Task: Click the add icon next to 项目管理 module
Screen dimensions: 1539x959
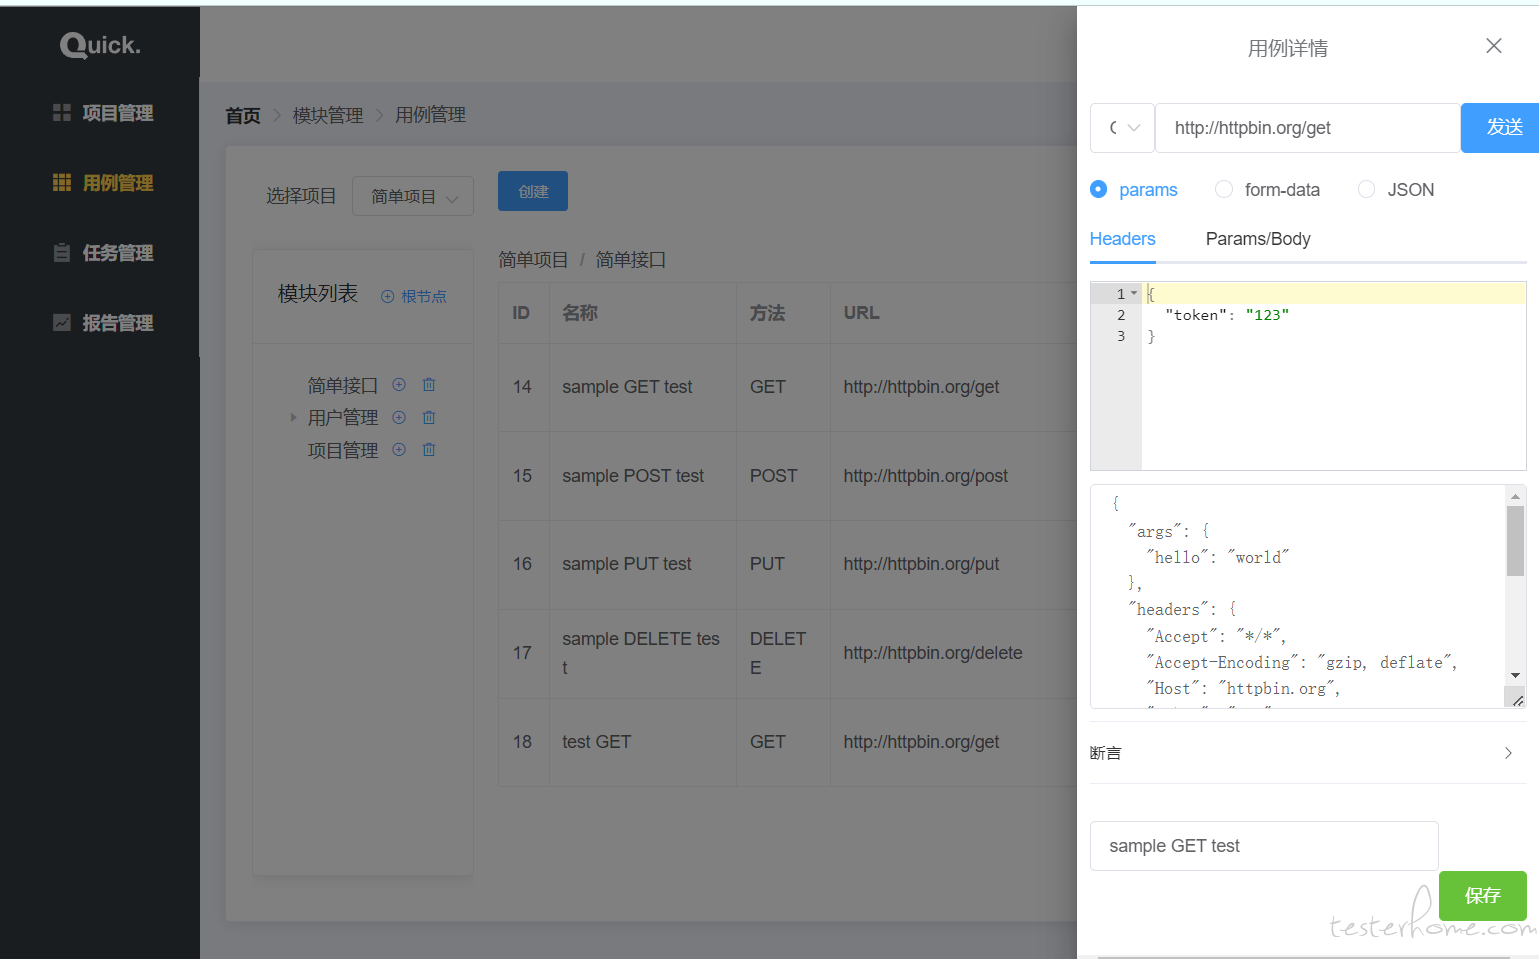Action: coord(399,450)
